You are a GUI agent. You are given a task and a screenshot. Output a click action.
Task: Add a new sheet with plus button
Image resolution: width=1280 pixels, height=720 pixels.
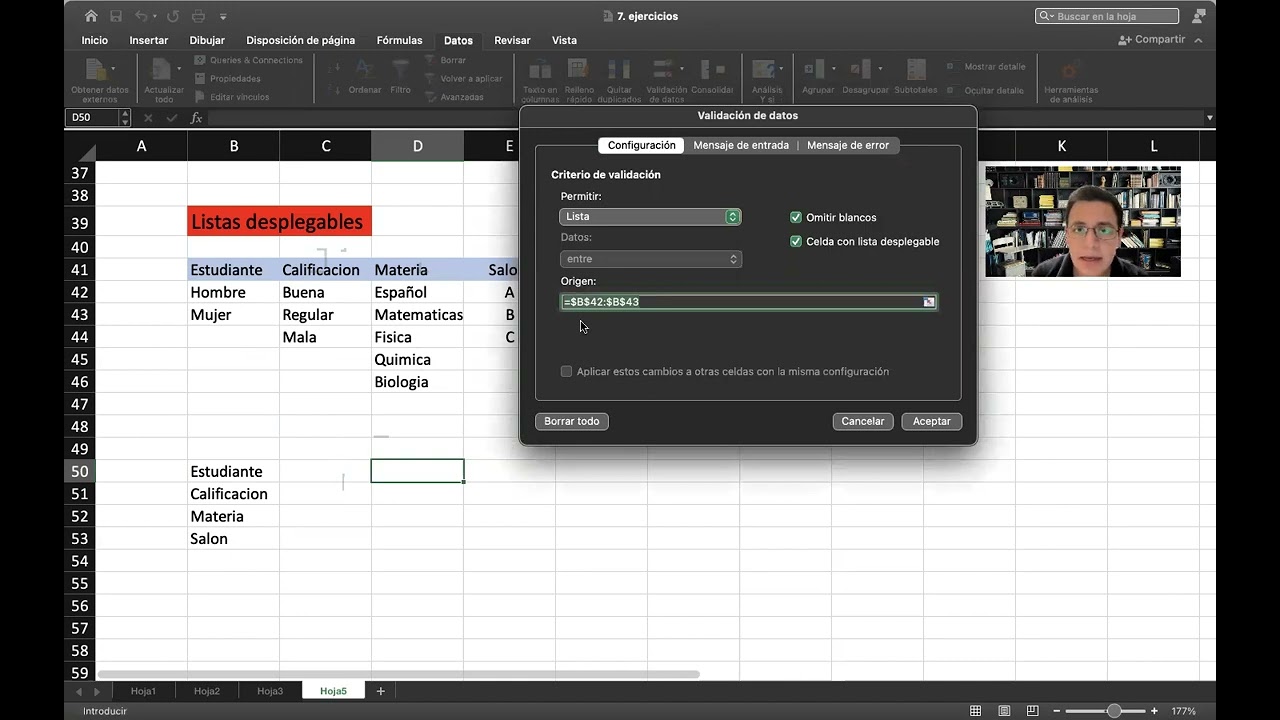point(380,691)
